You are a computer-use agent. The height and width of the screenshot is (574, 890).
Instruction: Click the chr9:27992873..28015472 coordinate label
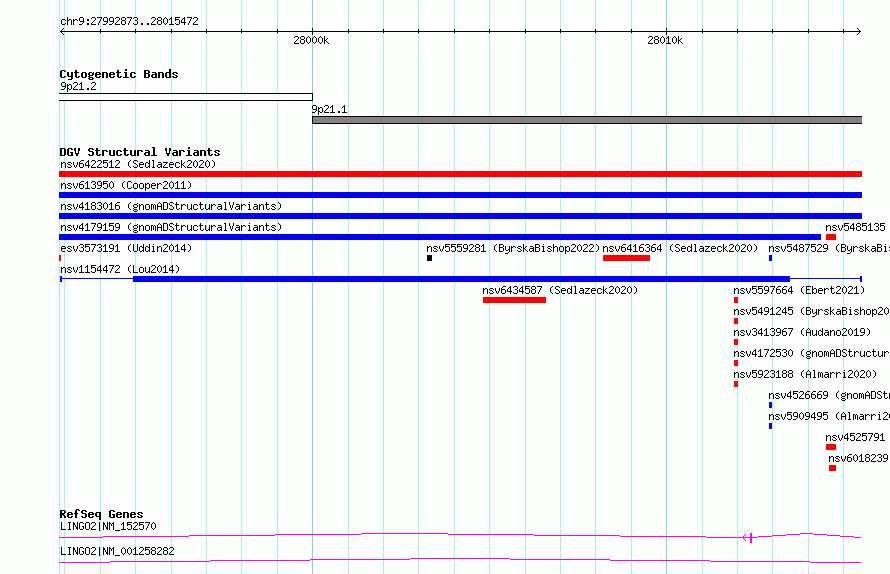click(x=129, y=21)
